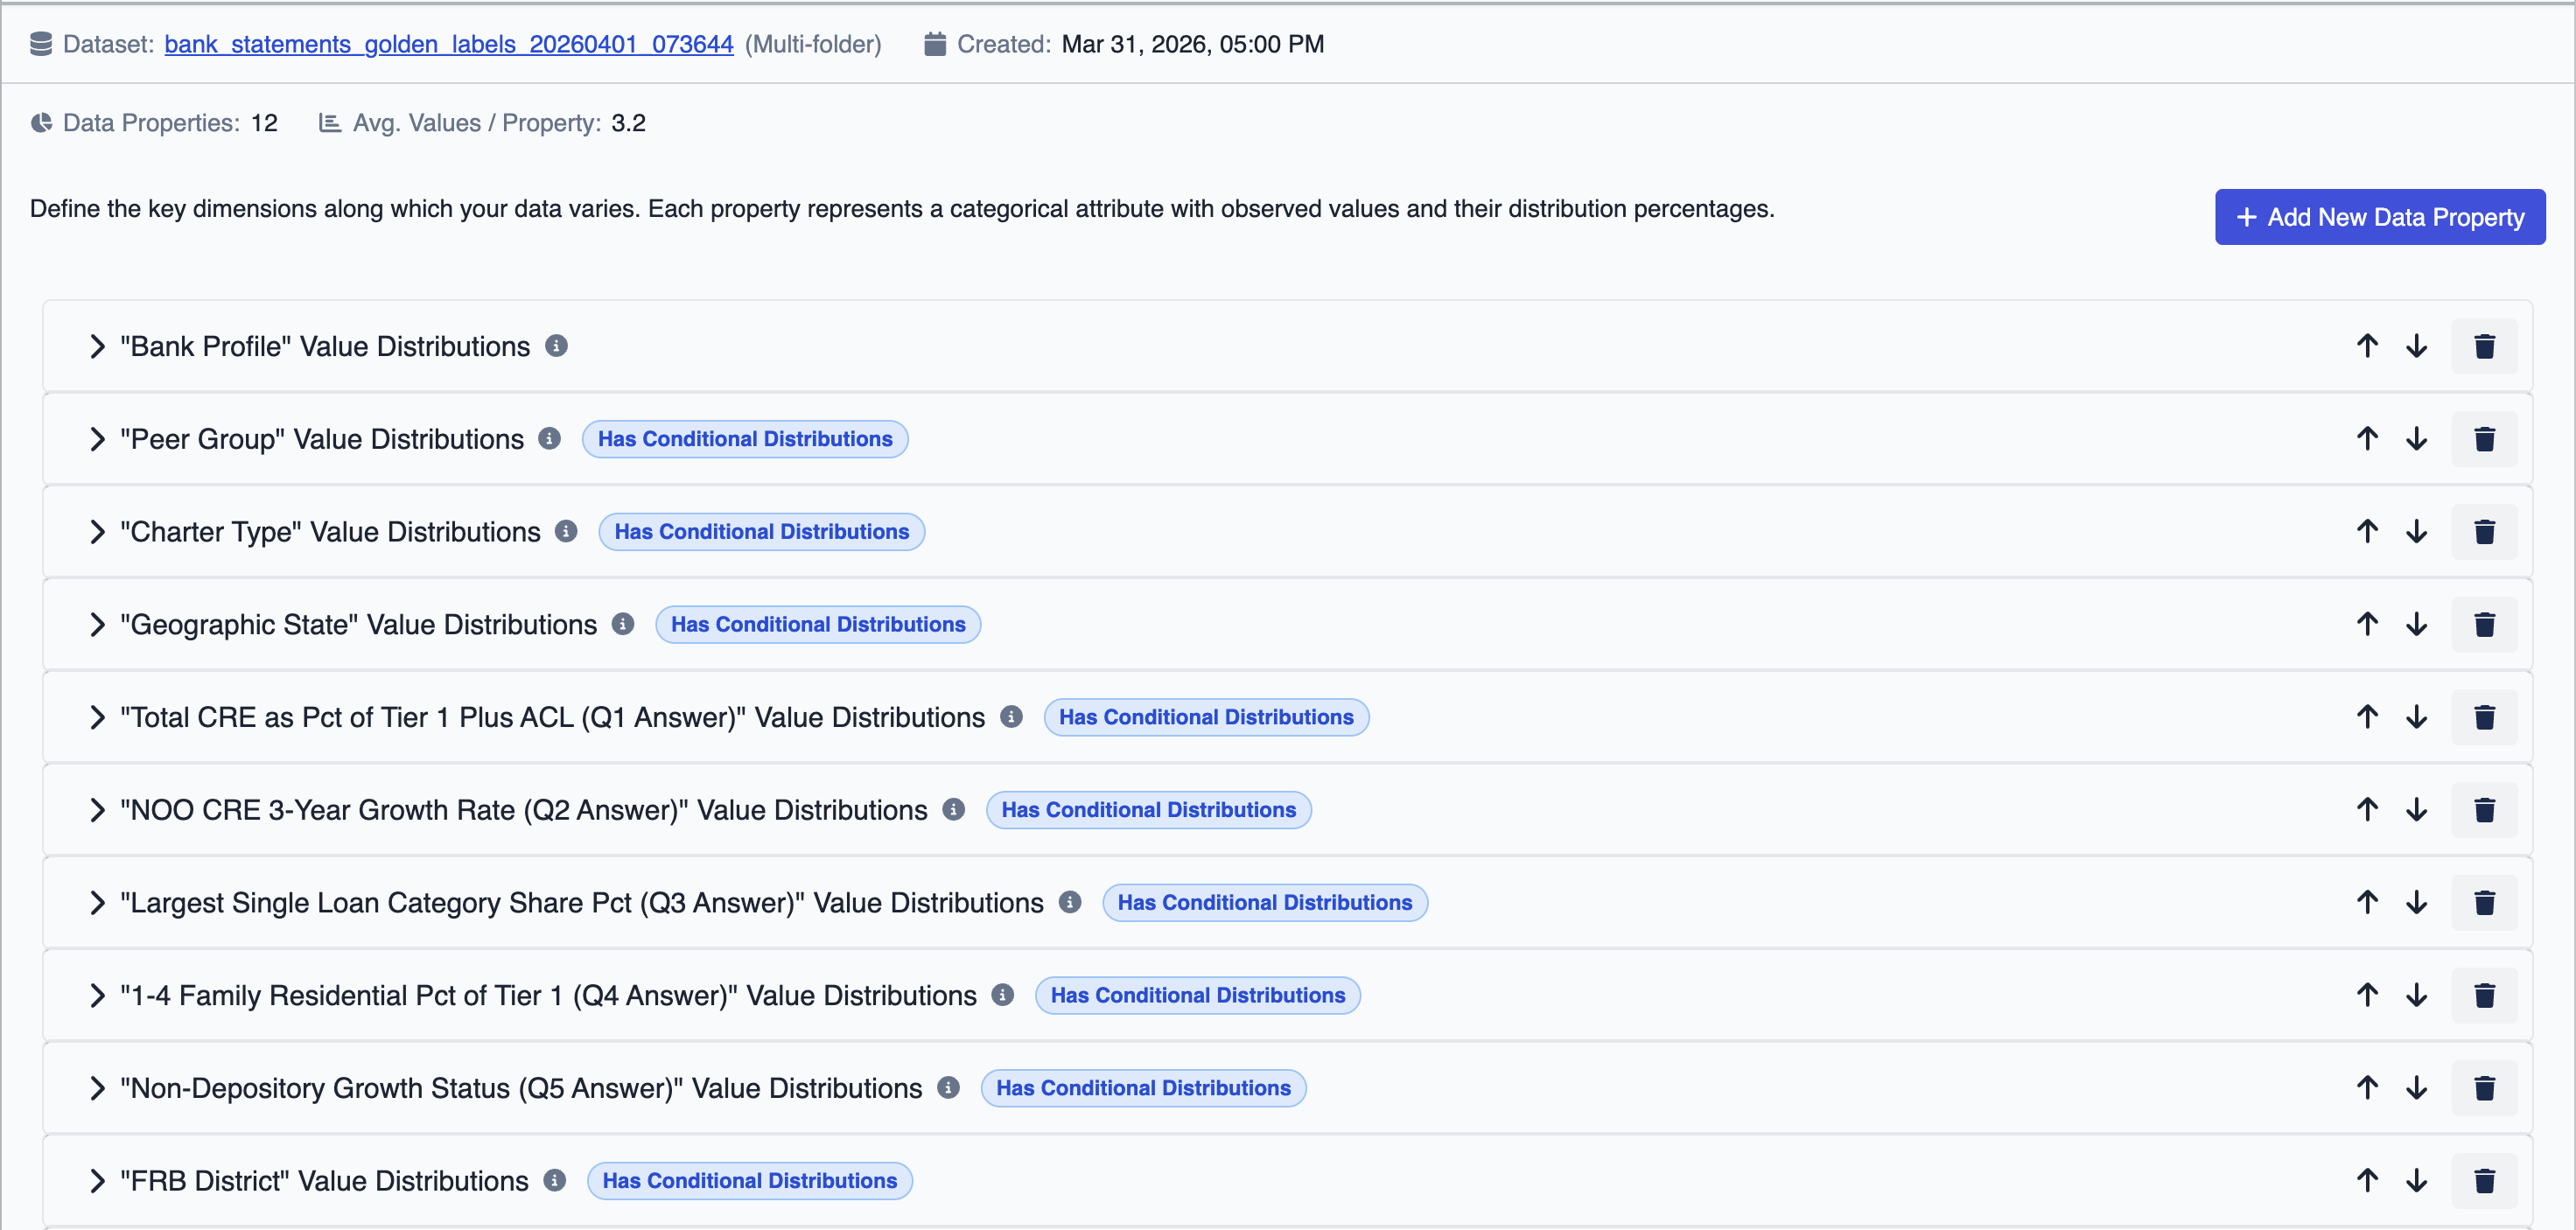The width and height of the screenshot is (2576, 1230).
Task: Click info icon next to FRB District
Action: [x=555, y=1181]
